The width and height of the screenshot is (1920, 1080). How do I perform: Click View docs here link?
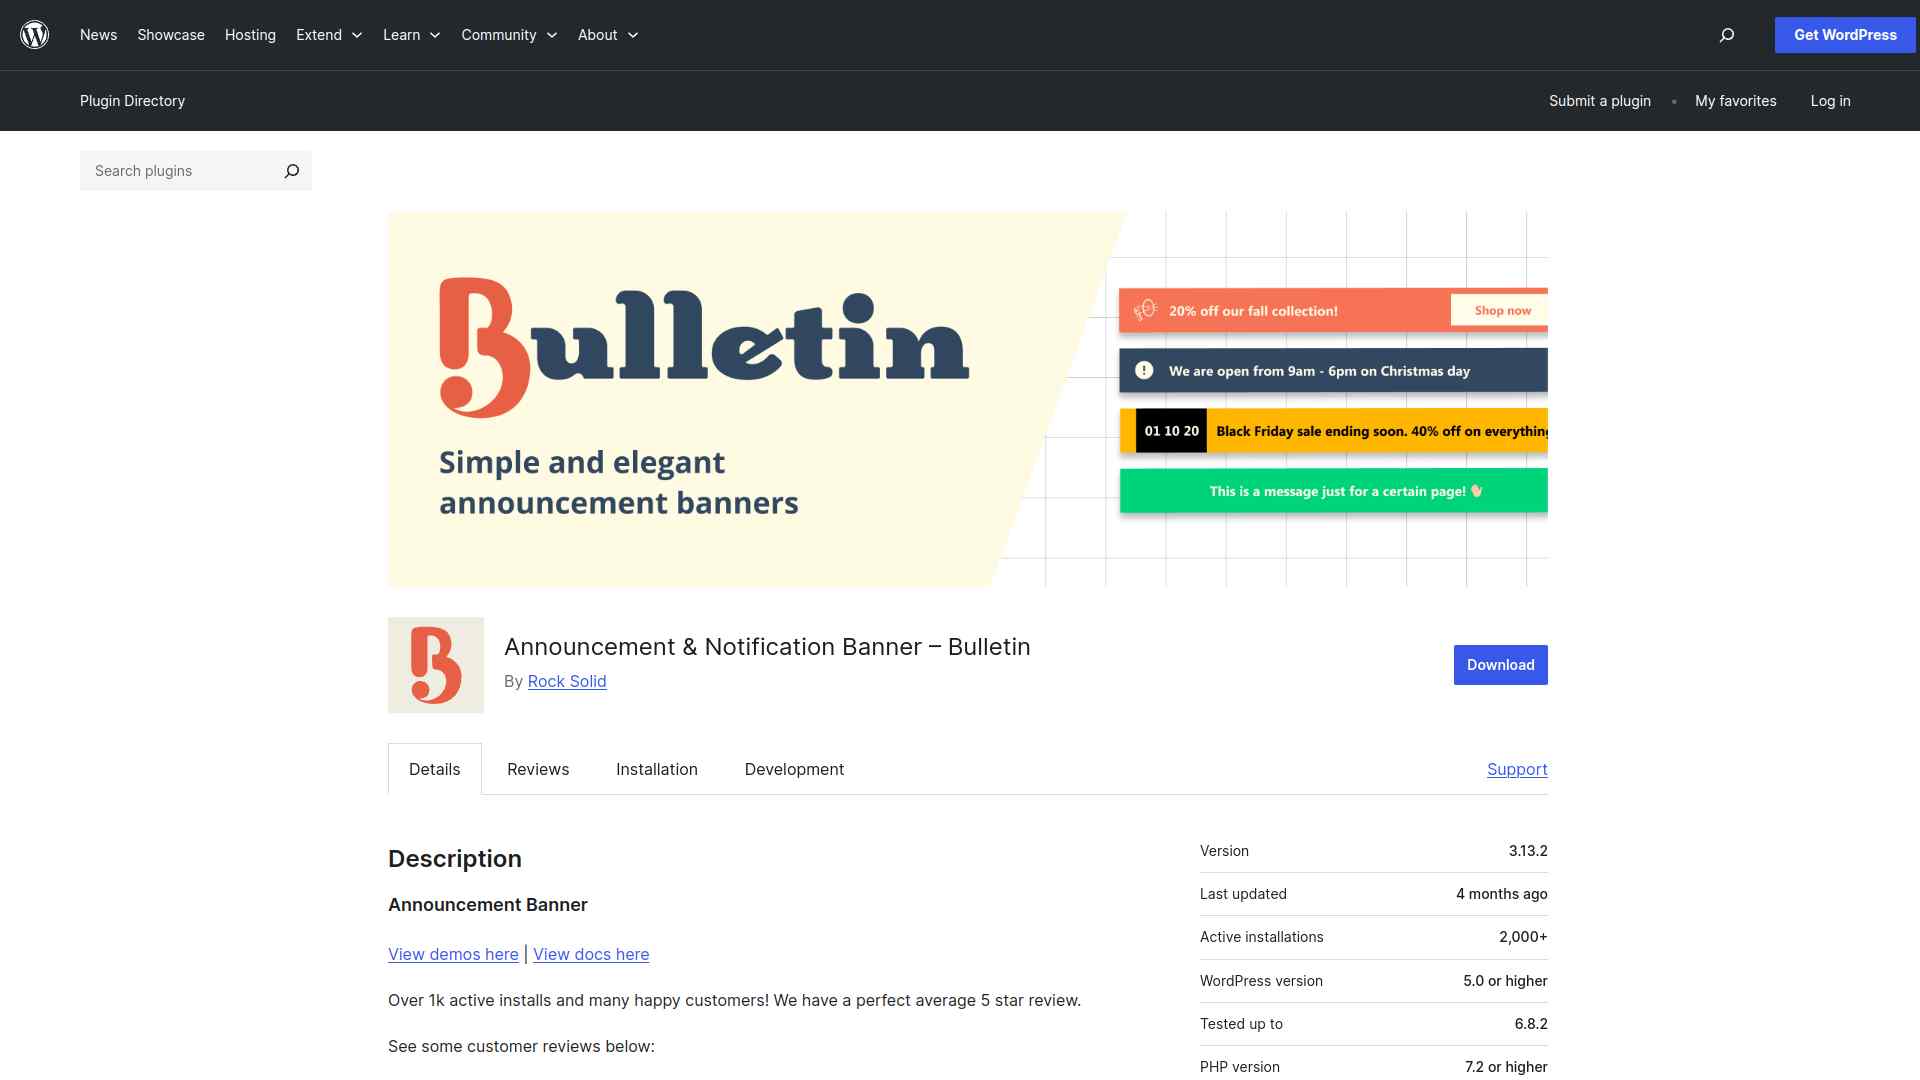[x=591, y=954]
